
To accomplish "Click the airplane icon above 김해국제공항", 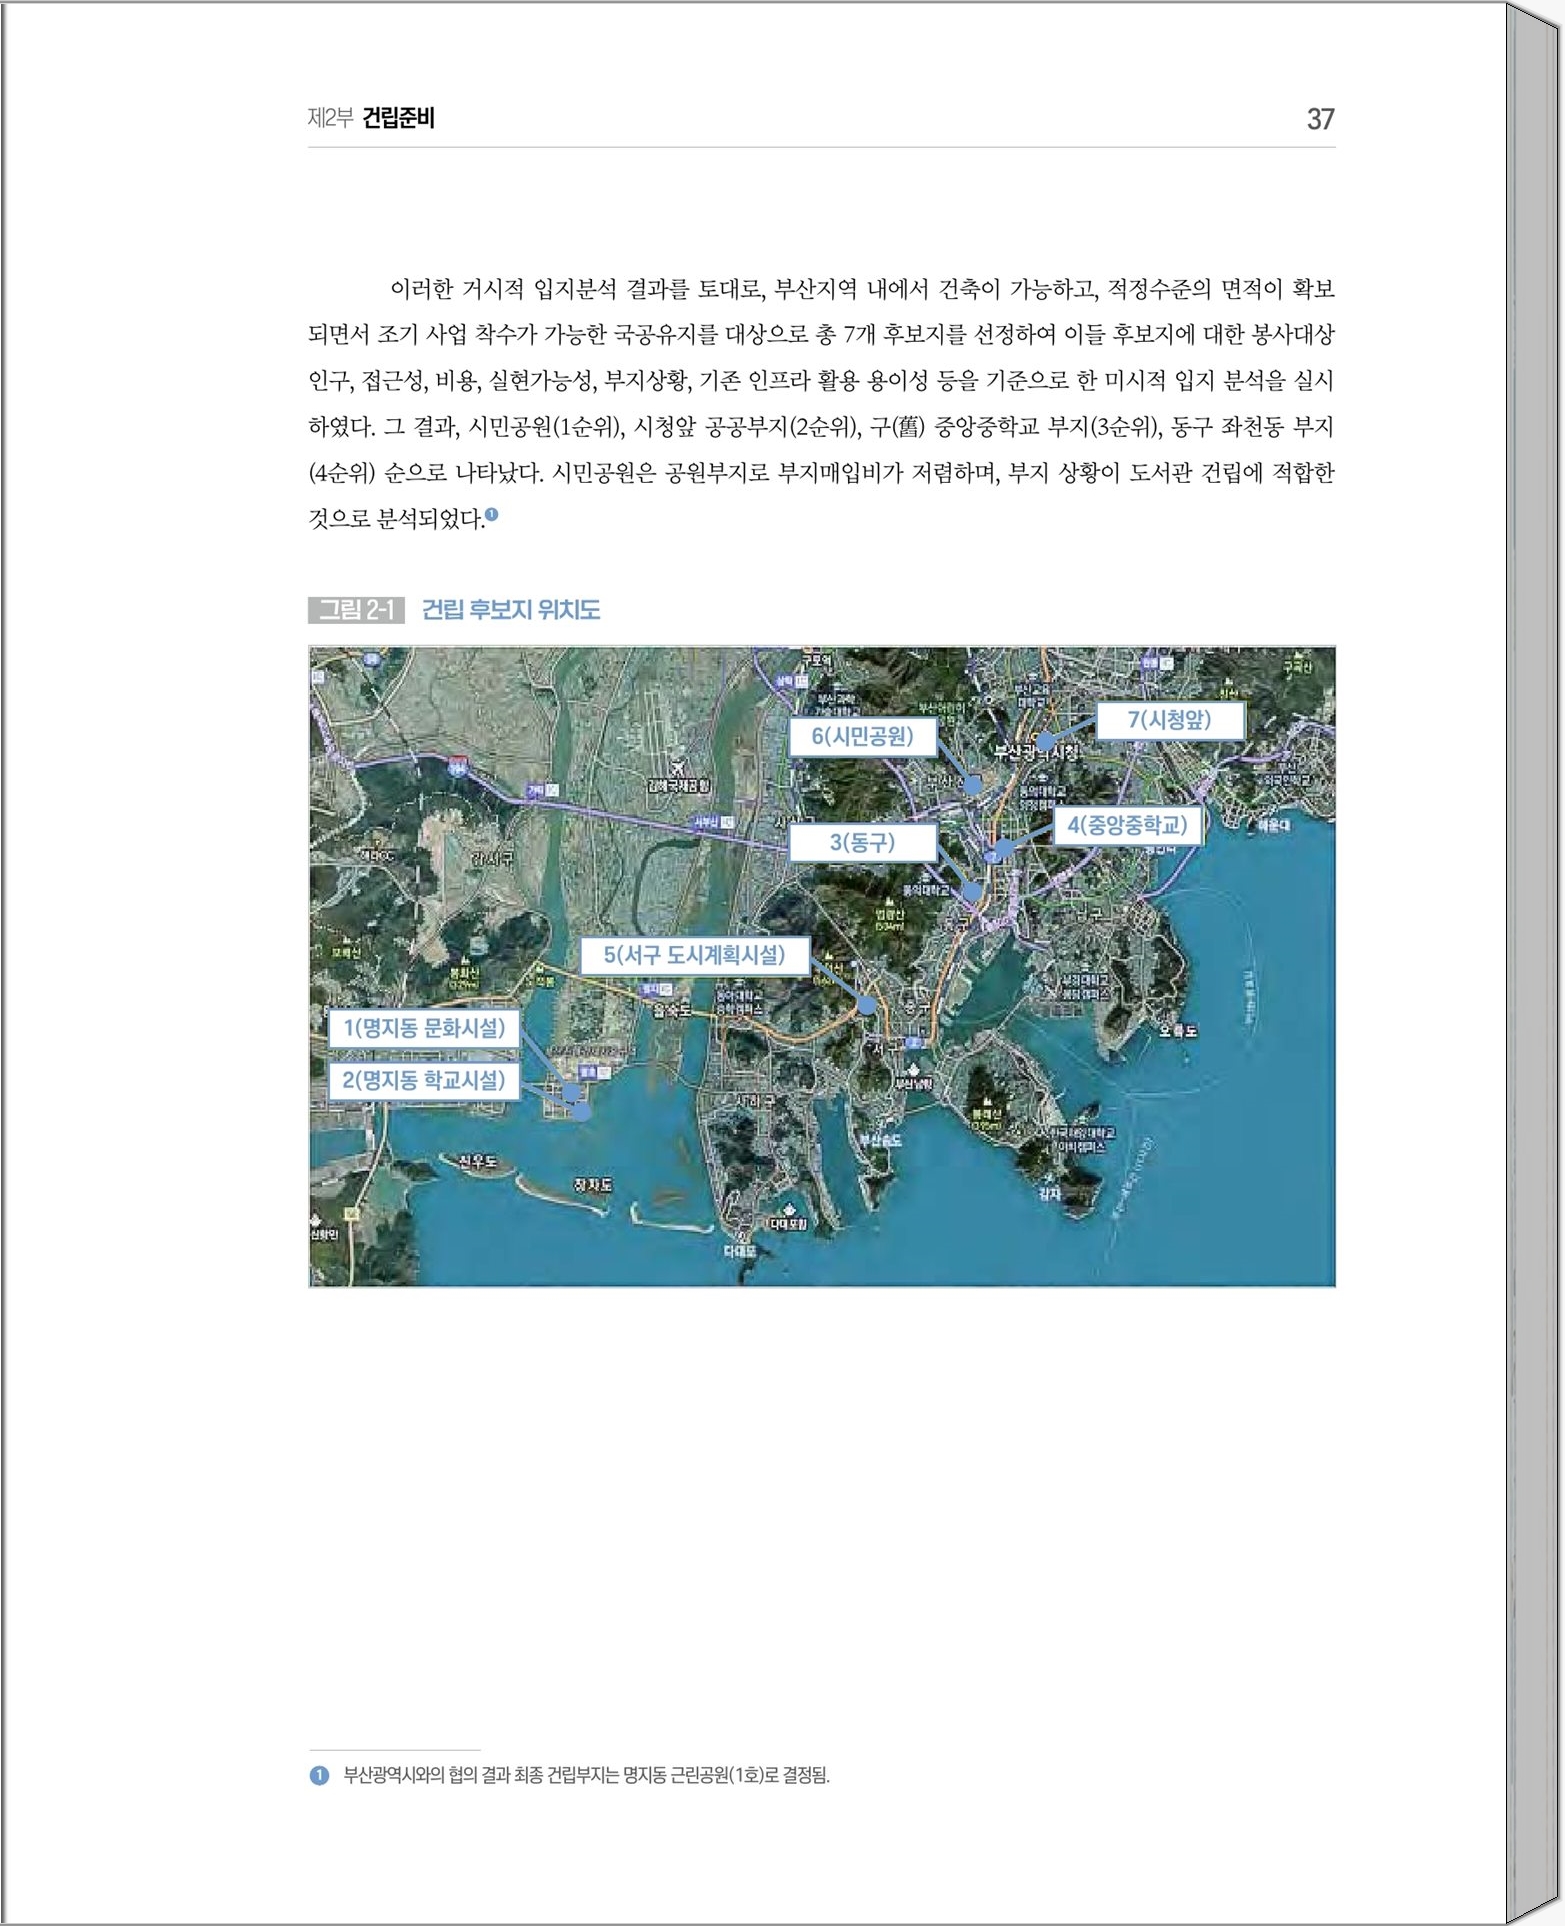I will pos(679,767).
